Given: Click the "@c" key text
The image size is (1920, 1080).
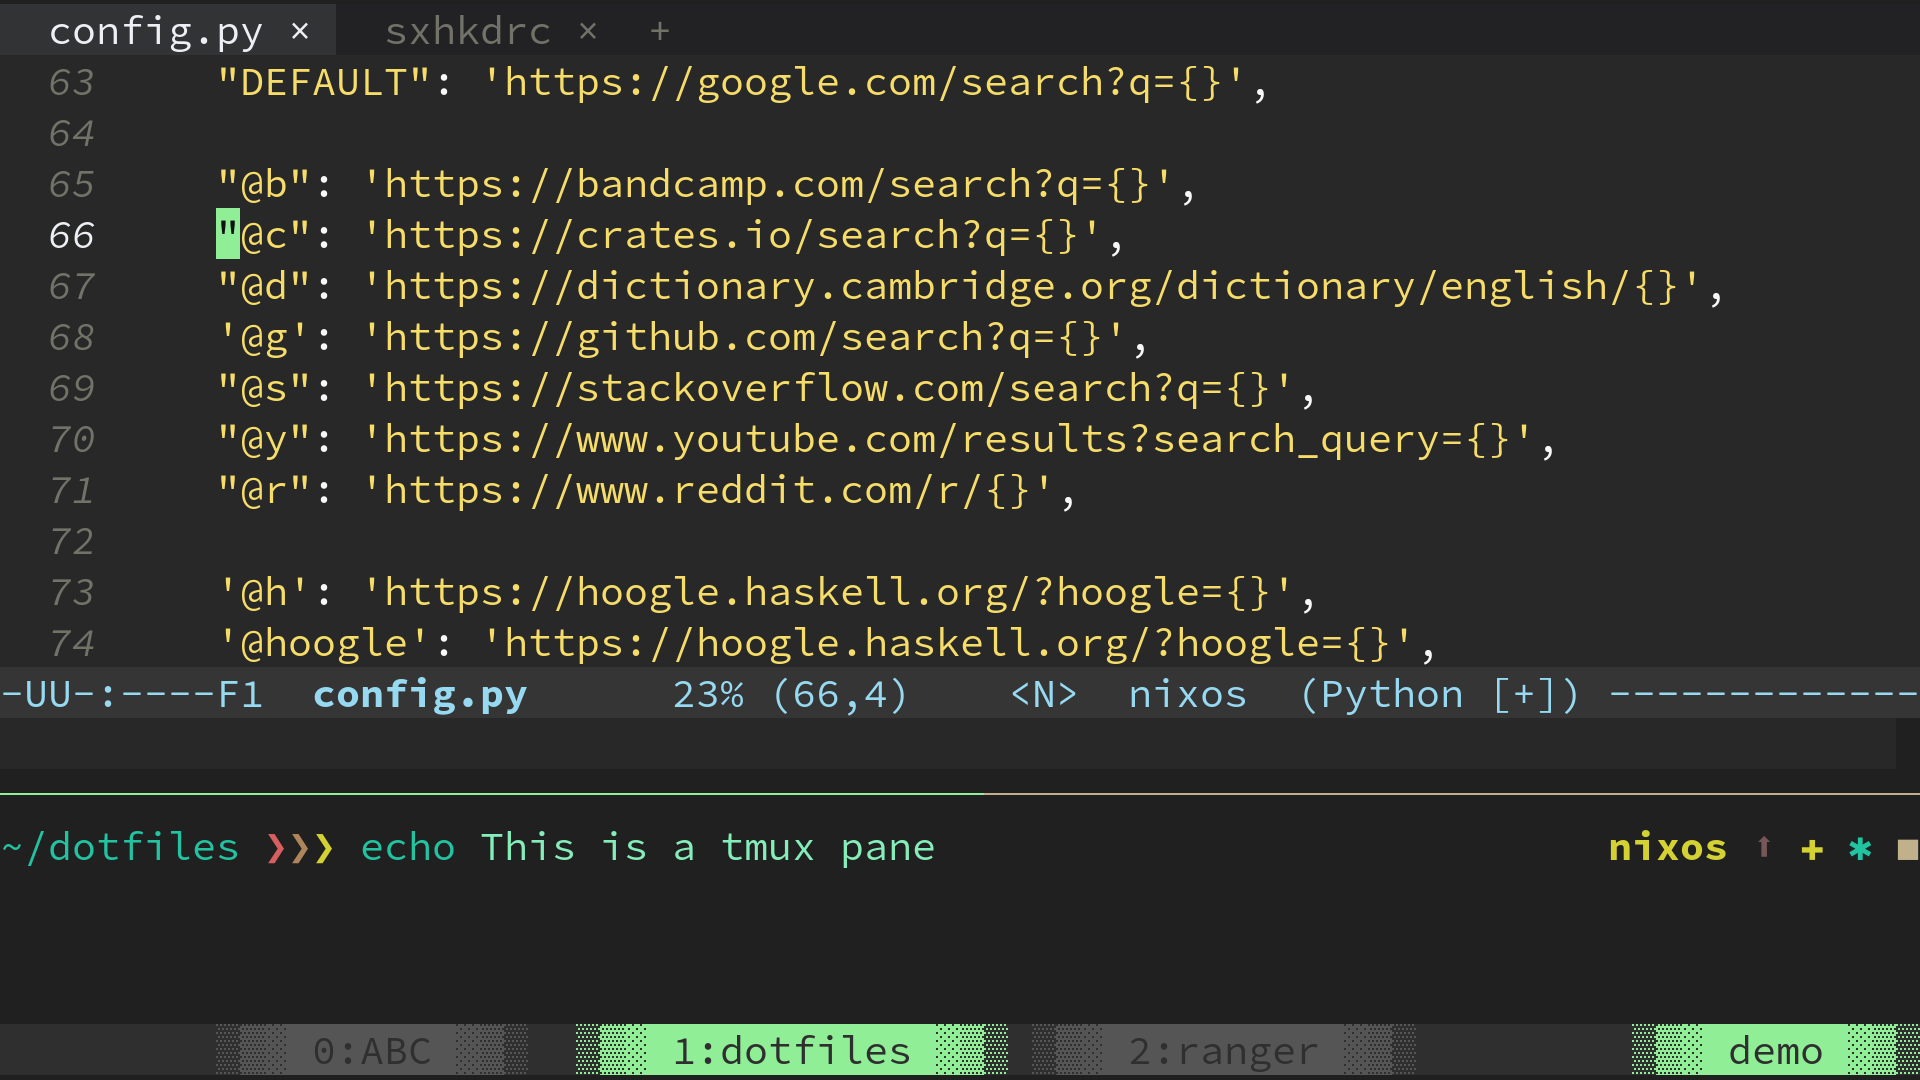Looking at the screenshot, I should click(x=264, y=235).
